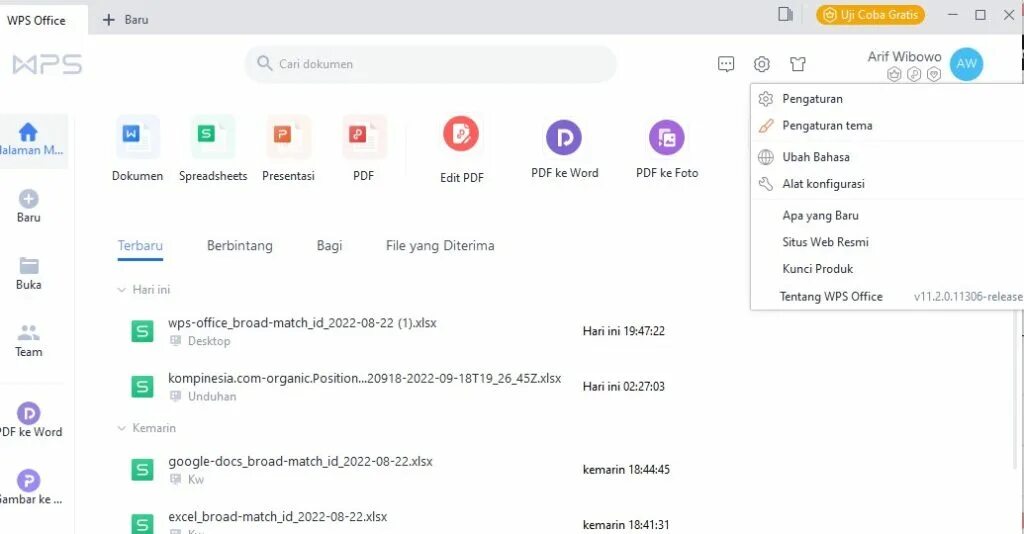Open Tentang WPS Office menu entry
Screen dimensions: 1024x534
(x=831, y=296)
